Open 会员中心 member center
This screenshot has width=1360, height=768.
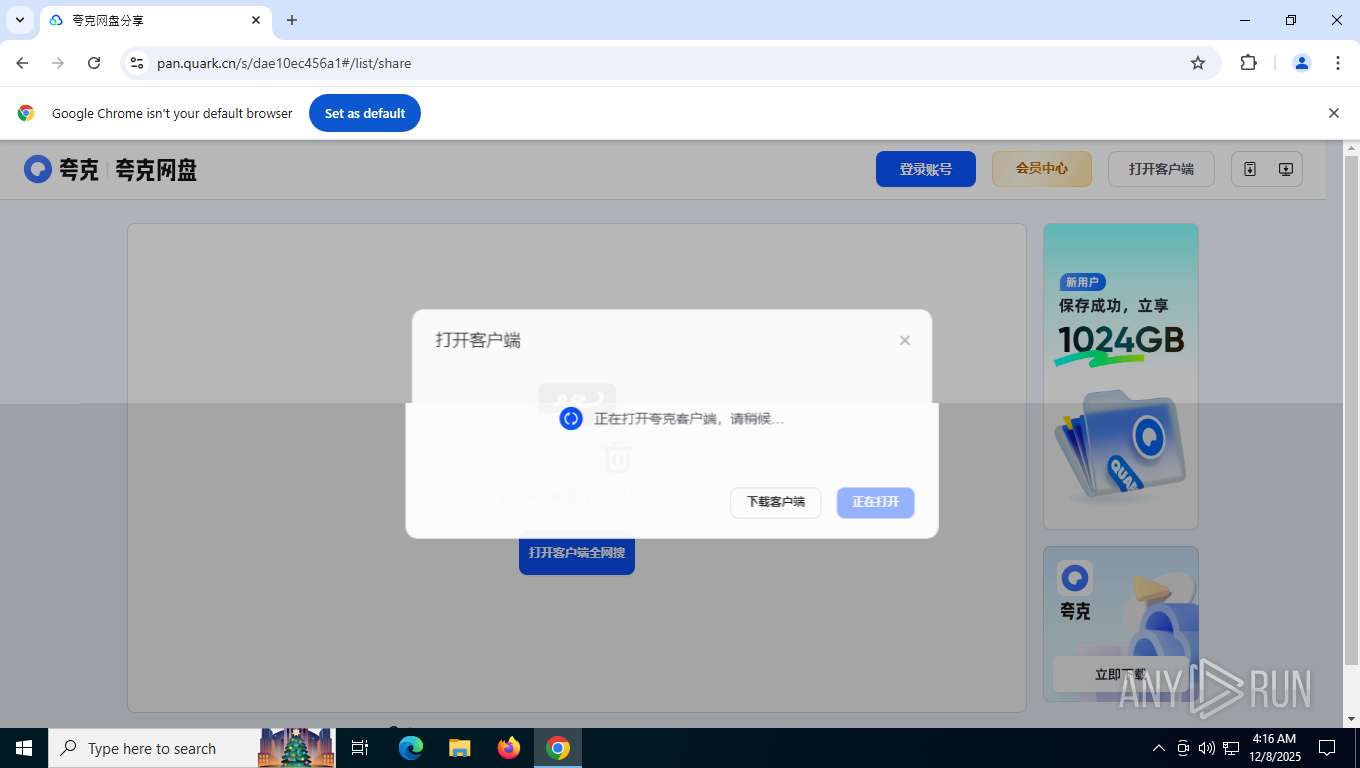tap(1042, 169)
